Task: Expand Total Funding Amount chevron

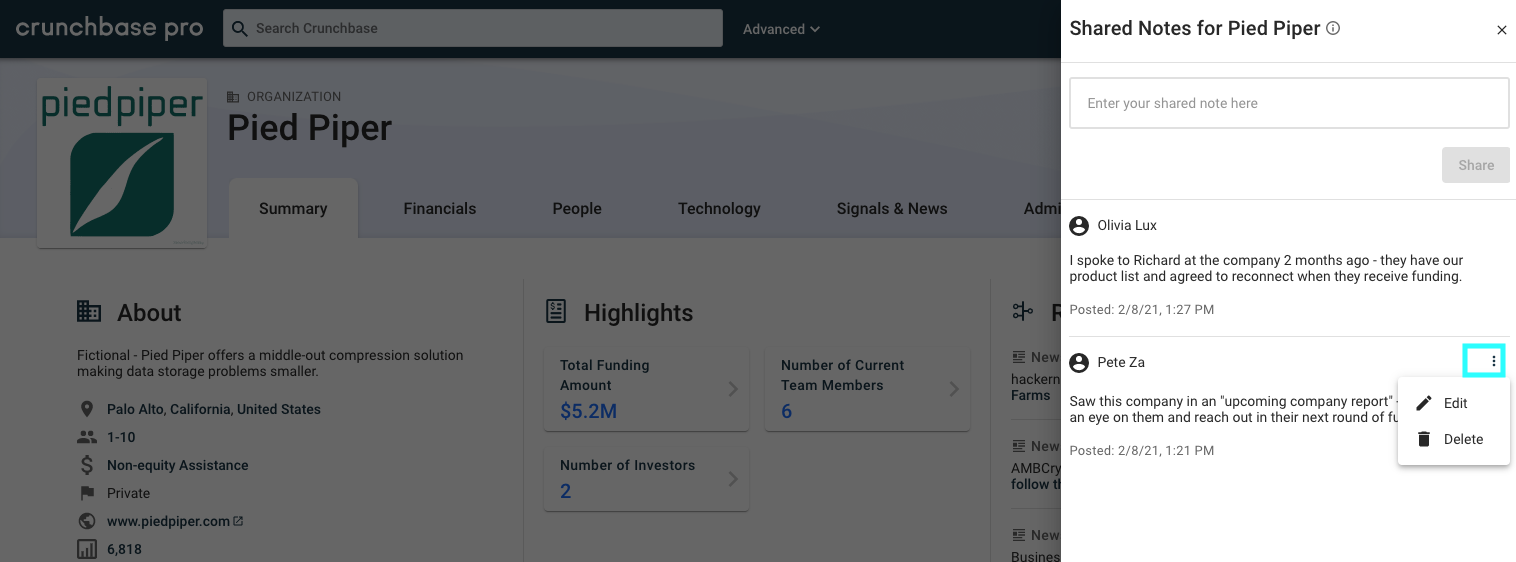Action: (732, 389)
